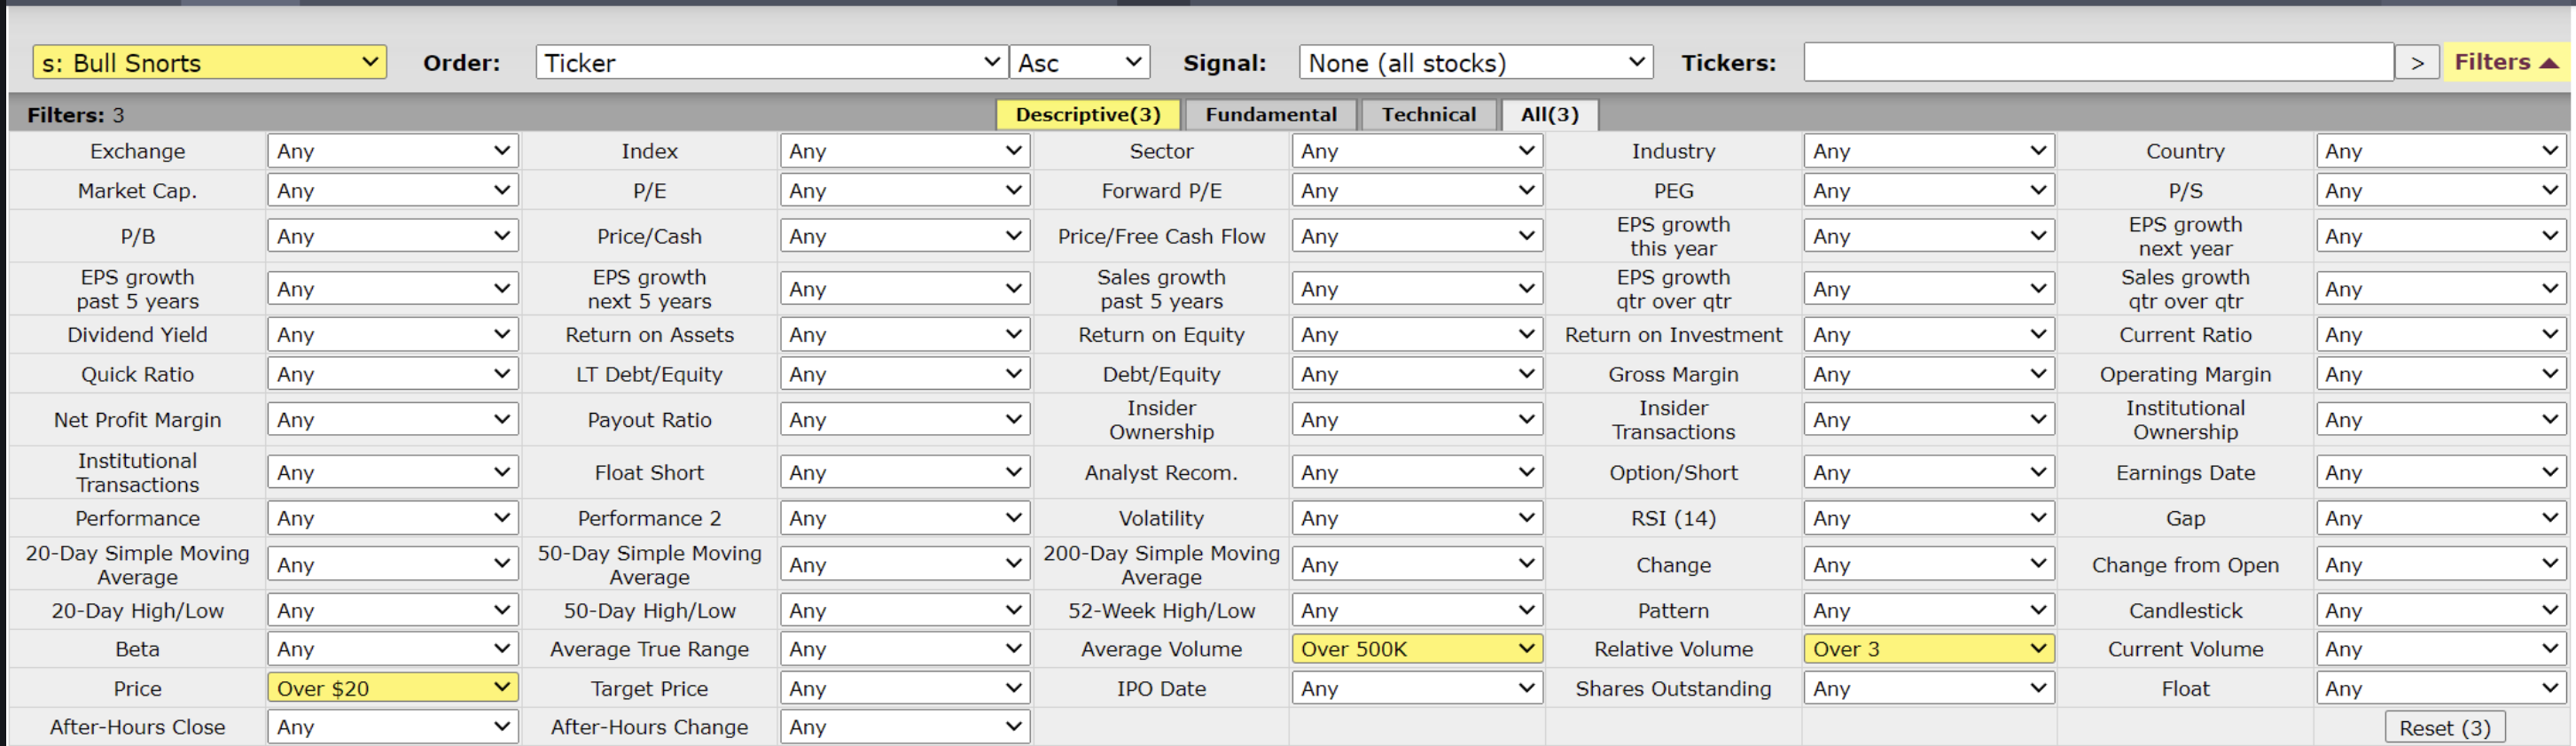Open the P/S filter dropdown
Screen dimensions: 2576x746
pos(2441,190)
